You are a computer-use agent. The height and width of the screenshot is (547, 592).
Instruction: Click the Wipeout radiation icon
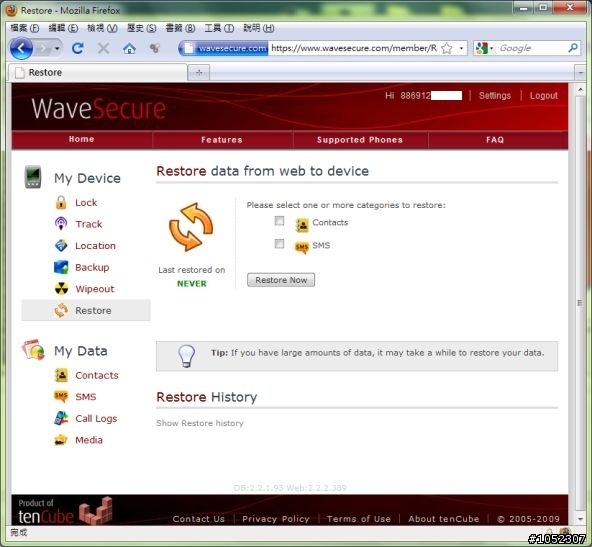pos(61,288)
